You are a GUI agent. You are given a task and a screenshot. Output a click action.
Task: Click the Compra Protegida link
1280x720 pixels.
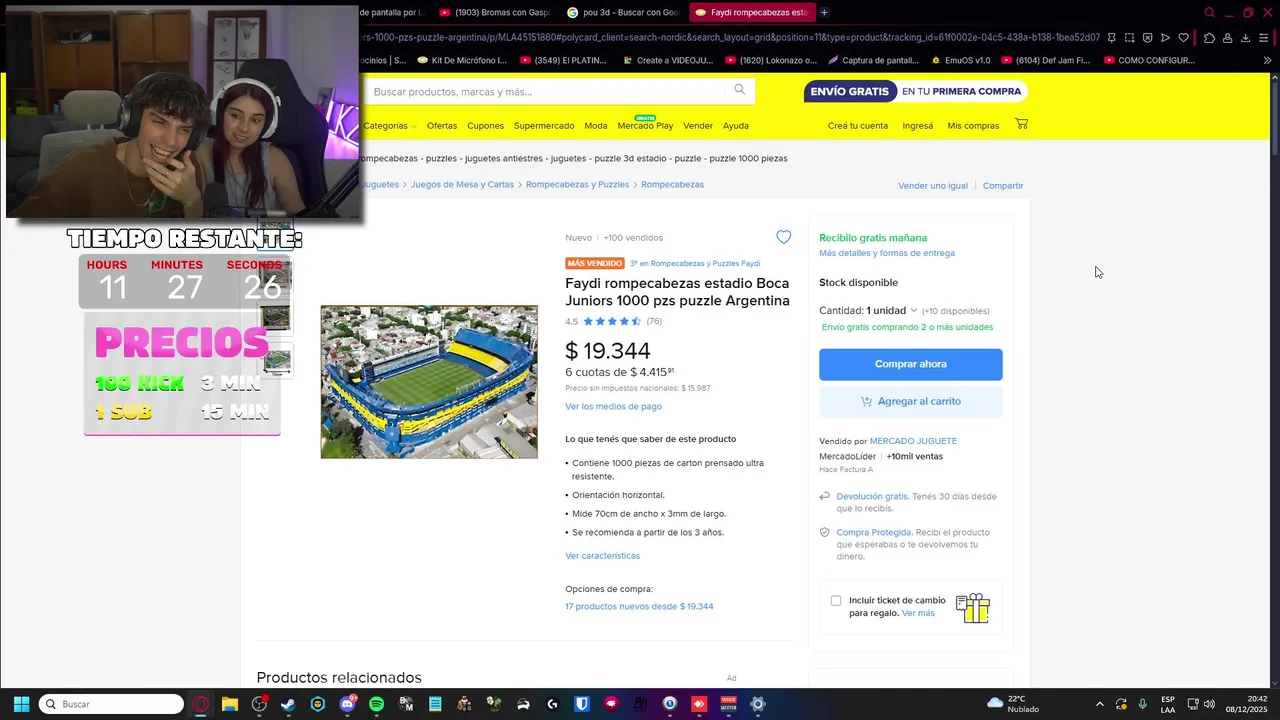[x=873, y=532]
